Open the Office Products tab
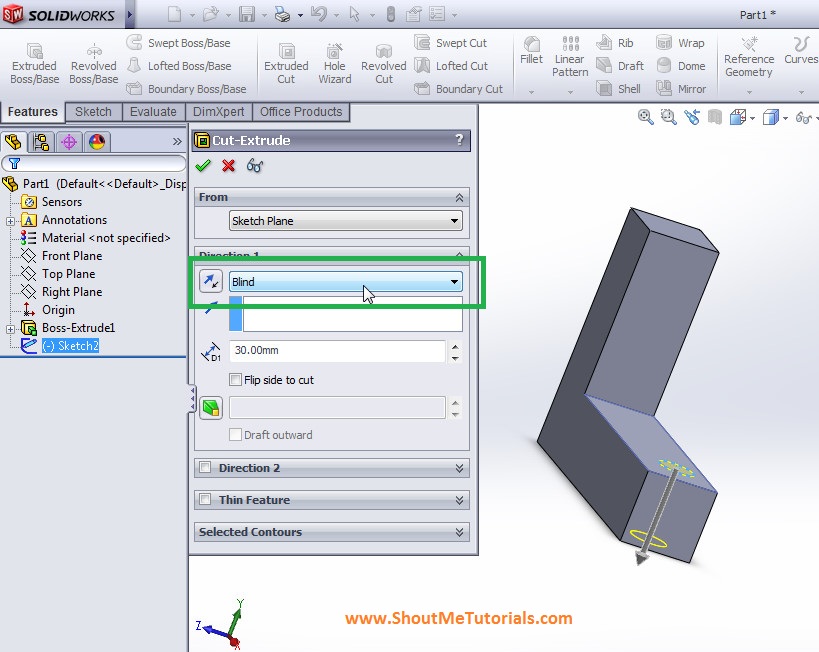This screenshot has width=819, height=652. click(301, 112)
